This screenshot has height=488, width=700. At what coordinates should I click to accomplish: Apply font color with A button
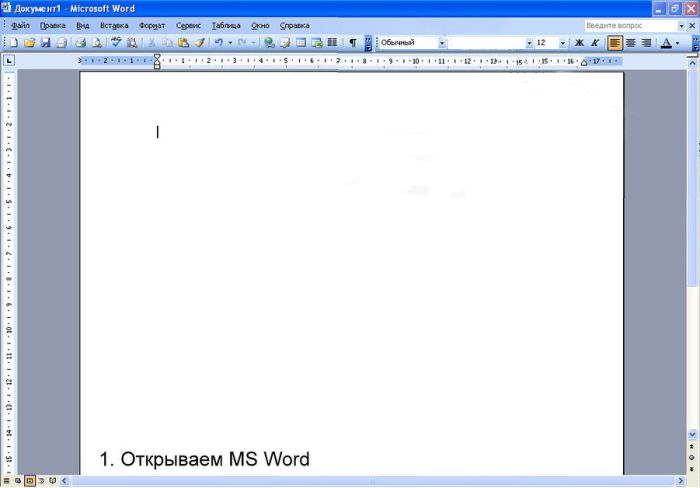pos(666,43)
